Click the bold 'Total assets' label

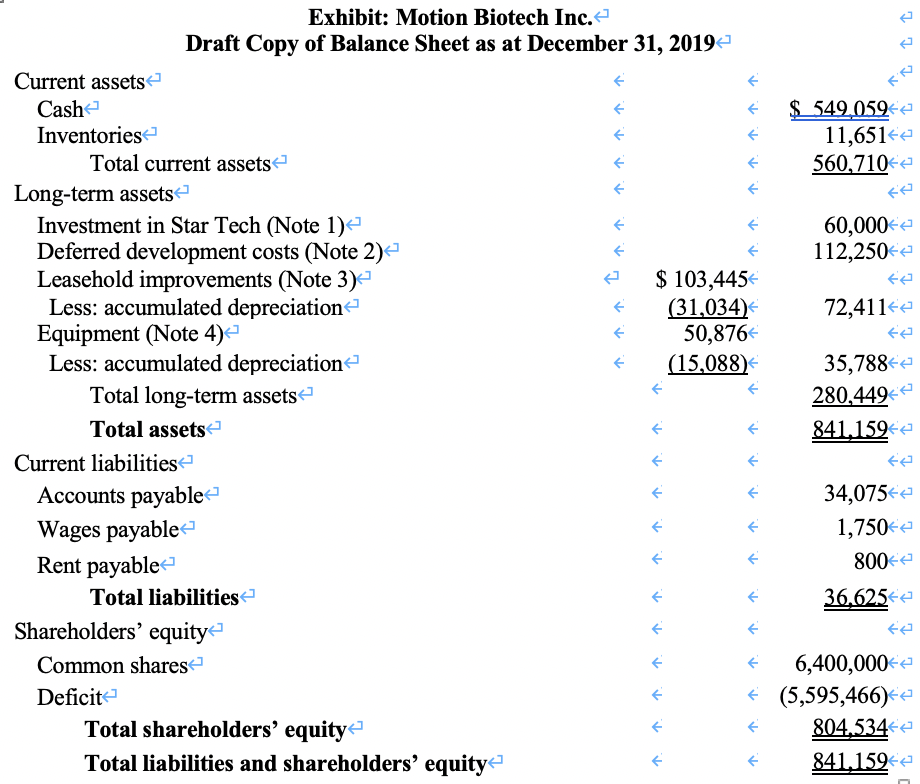tap(147, 430)
